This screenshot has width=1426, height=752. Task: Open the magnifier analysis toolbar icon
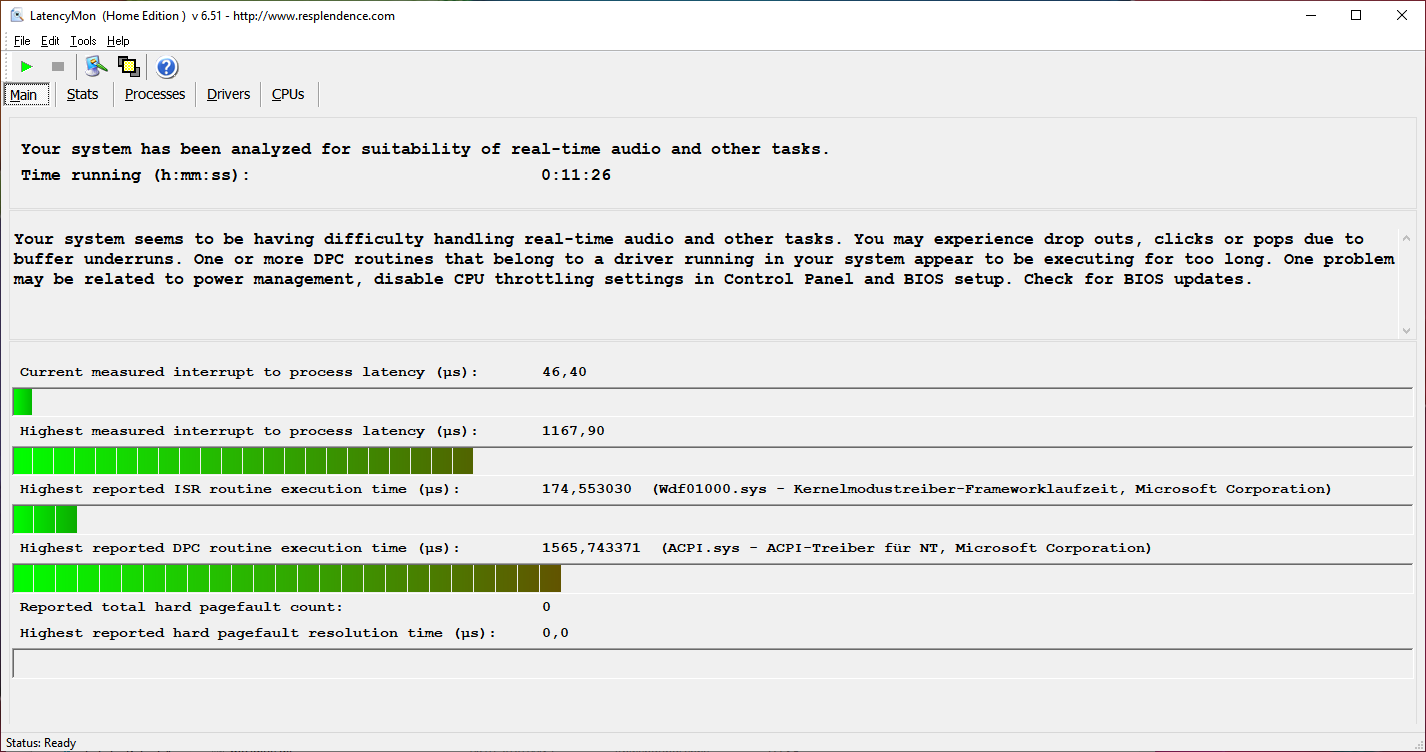(x=96, y=67)
